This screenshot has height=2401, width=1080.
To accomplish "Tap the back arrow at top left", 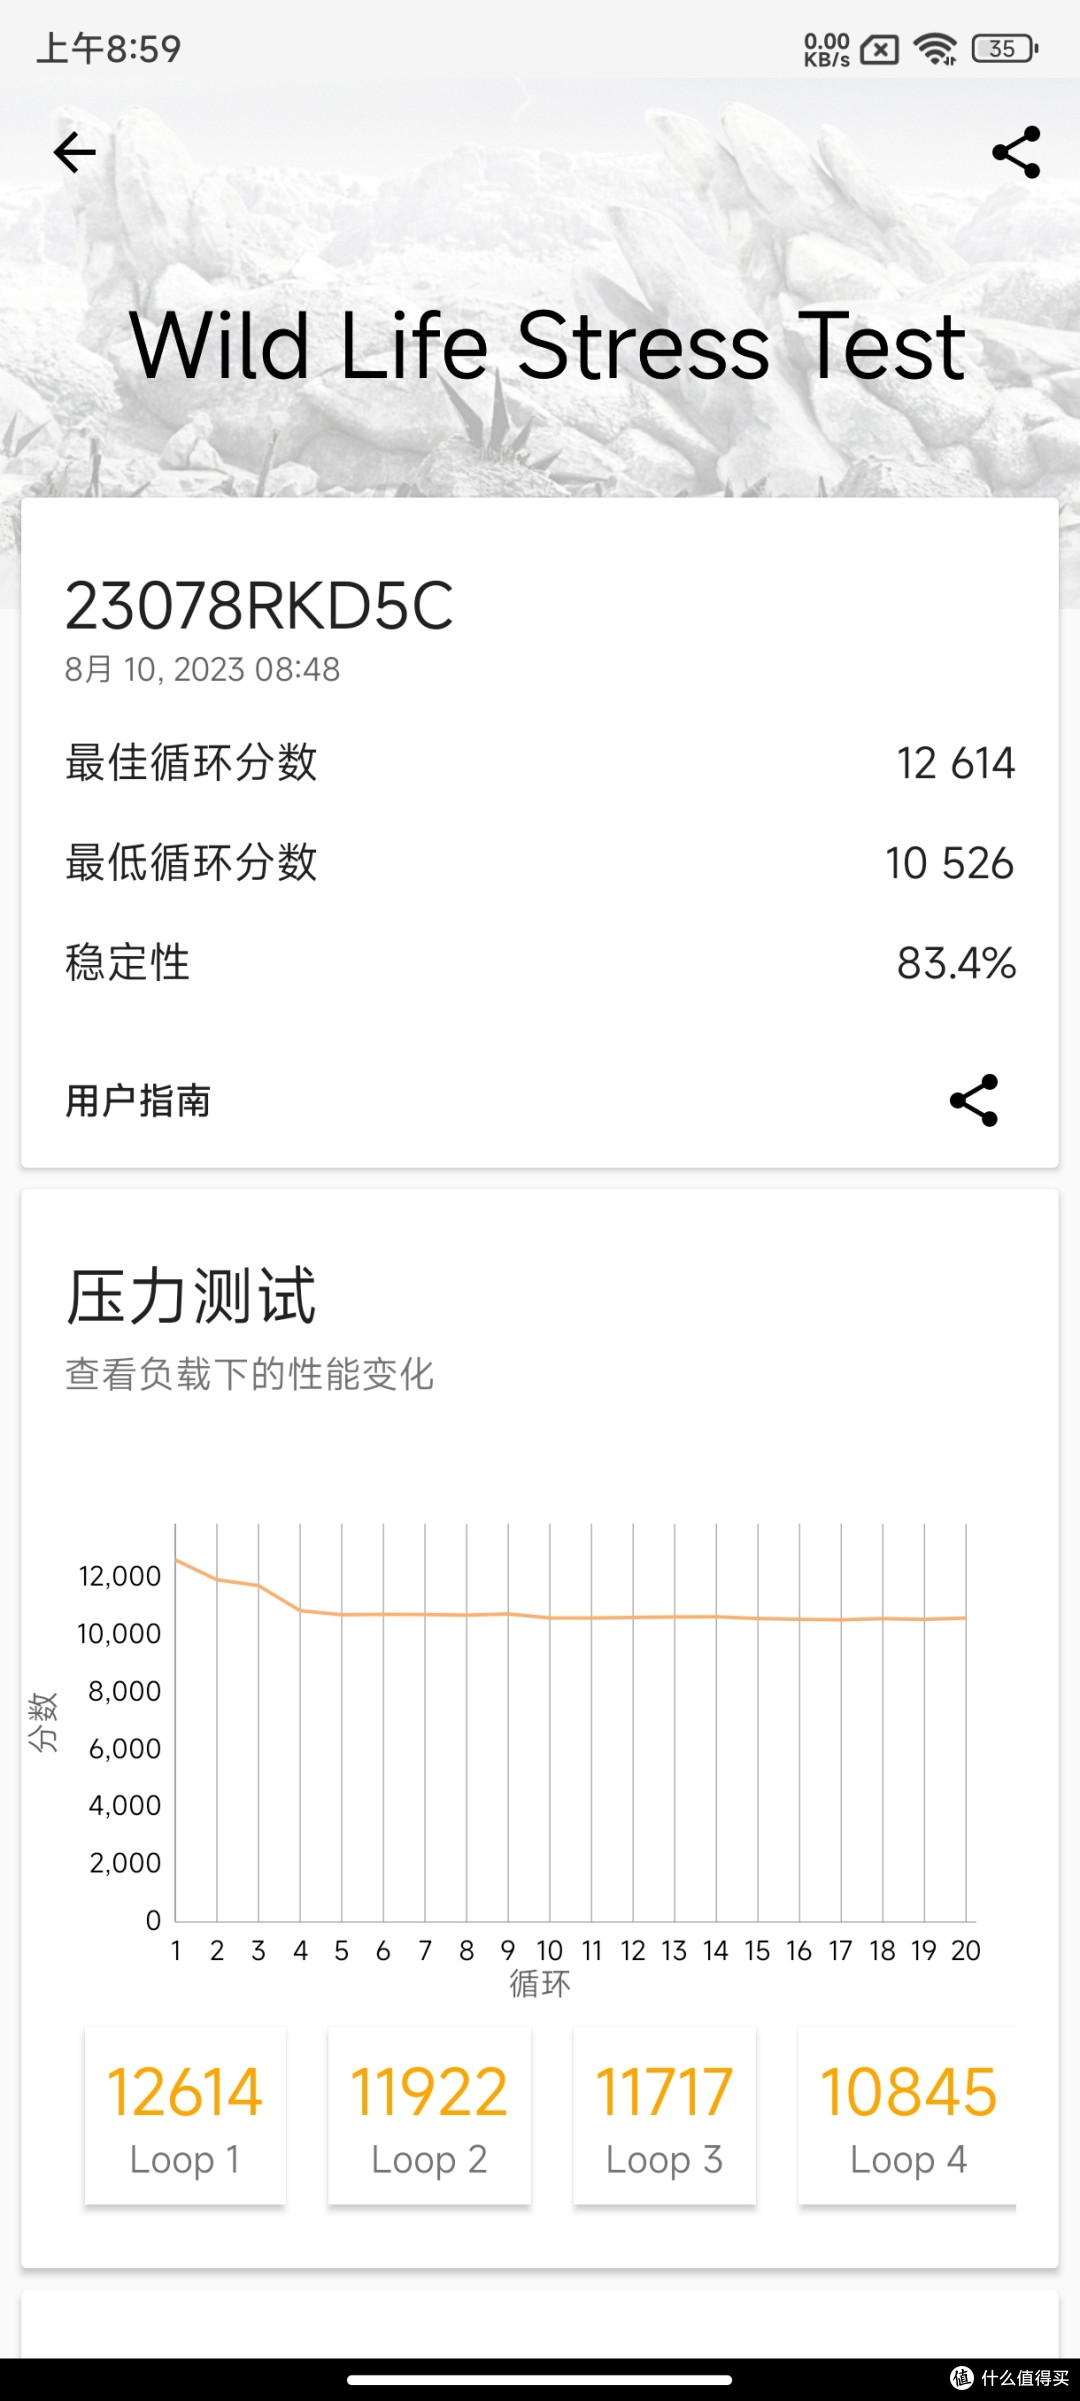I will coord(75,153).
